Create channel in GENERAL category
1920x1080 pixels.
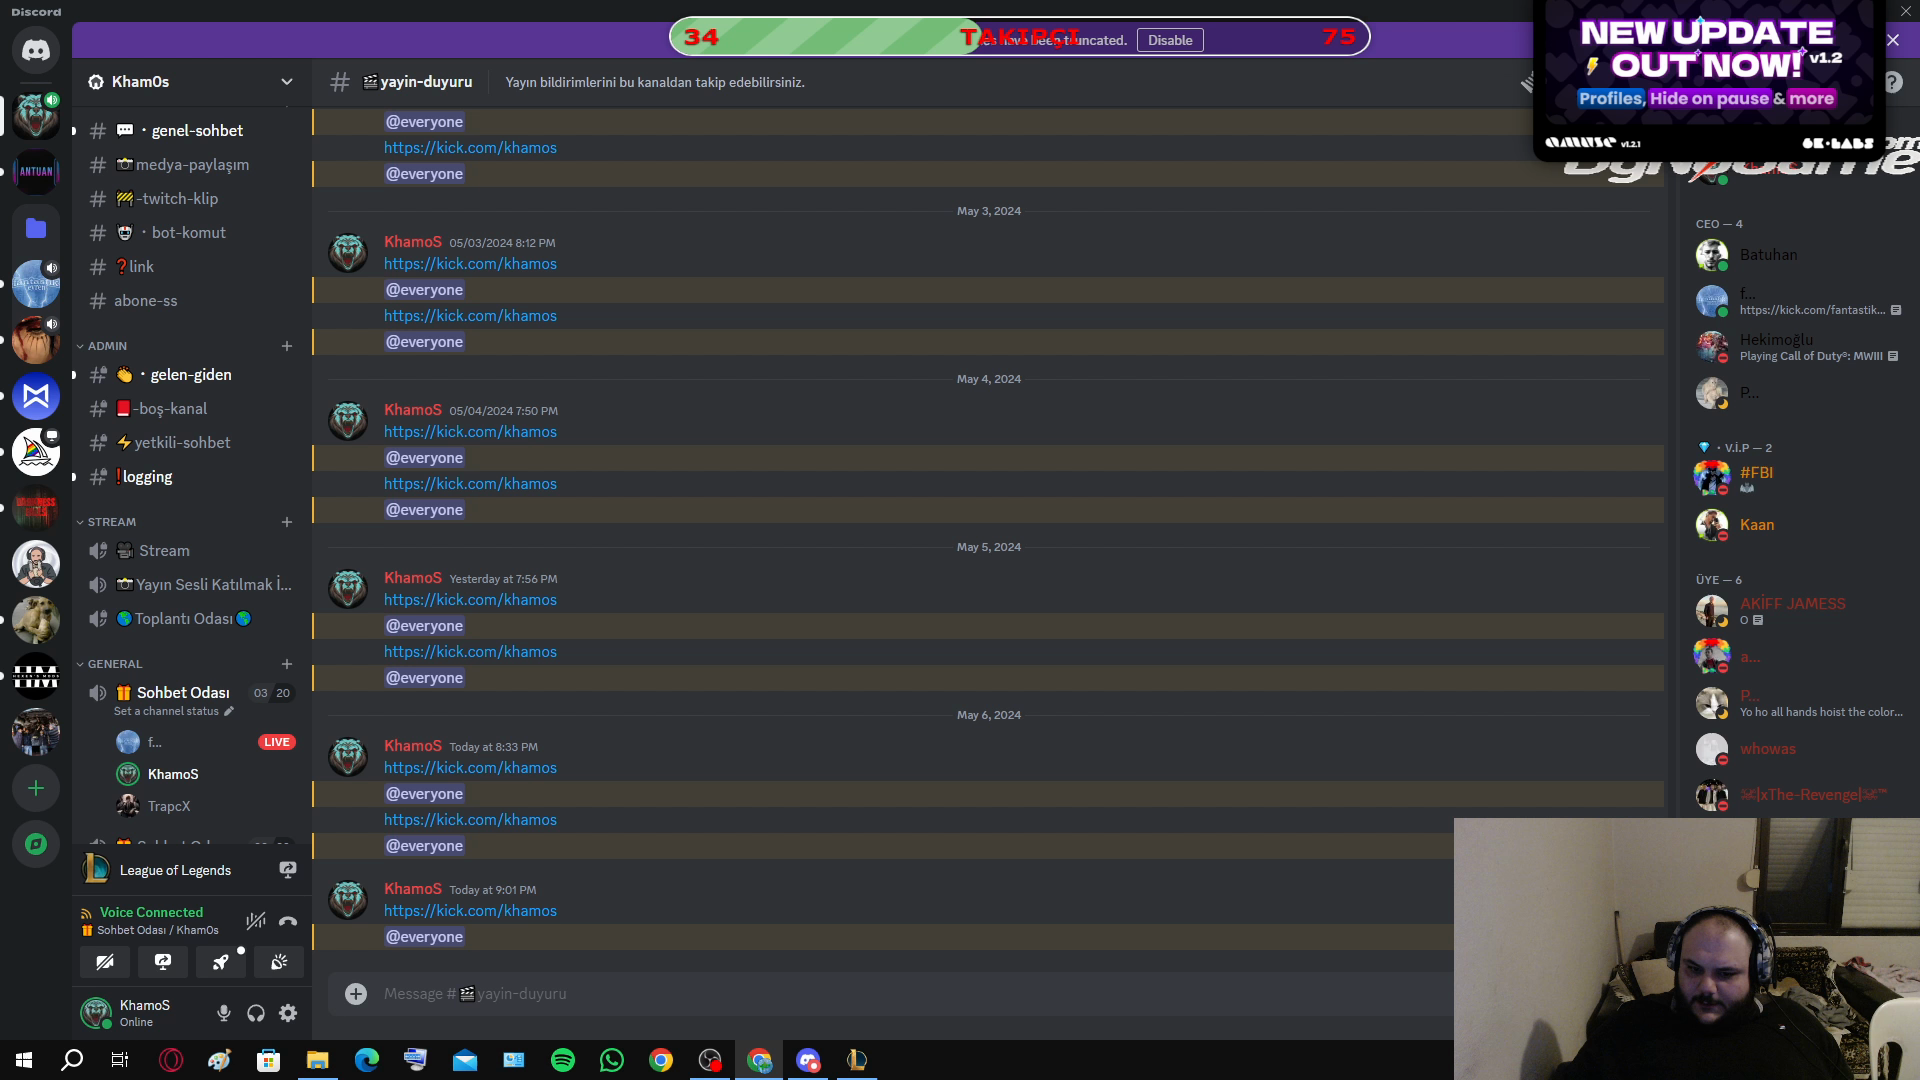(x=287, y=664)
